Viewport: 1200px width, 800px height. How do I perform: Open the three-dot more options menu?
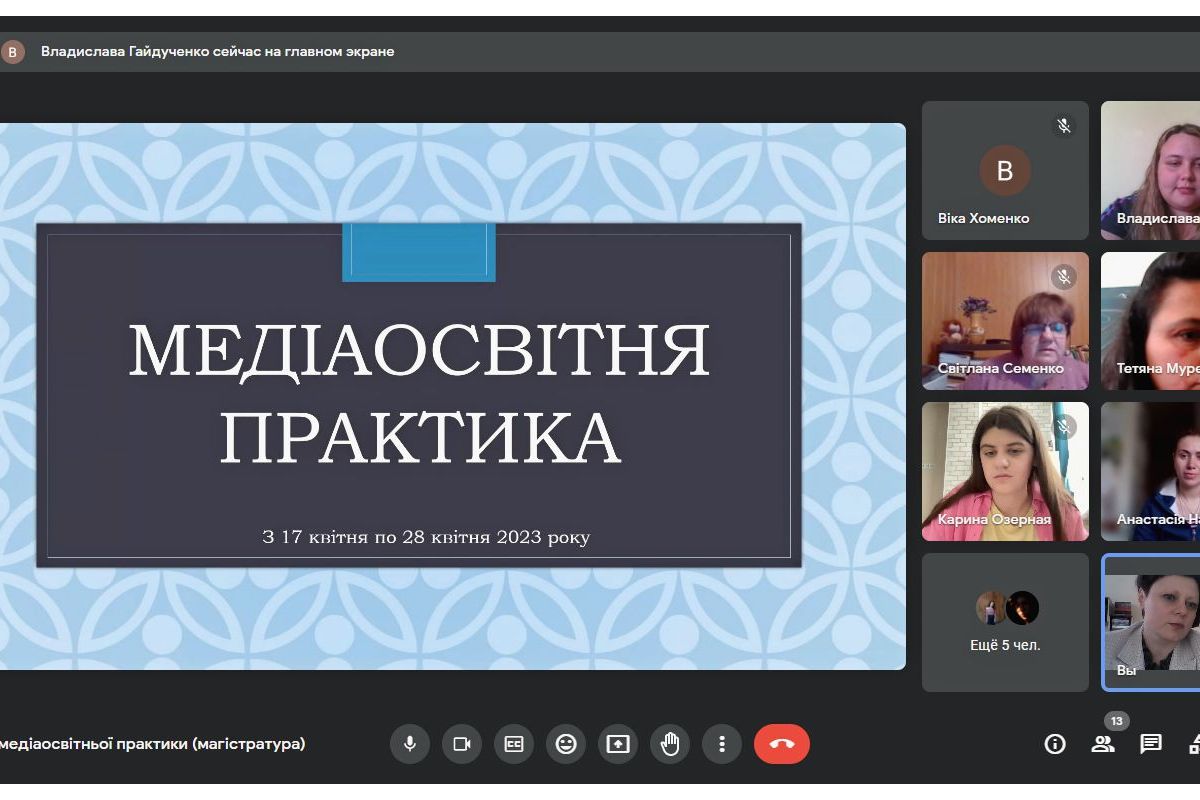[722, 744]
